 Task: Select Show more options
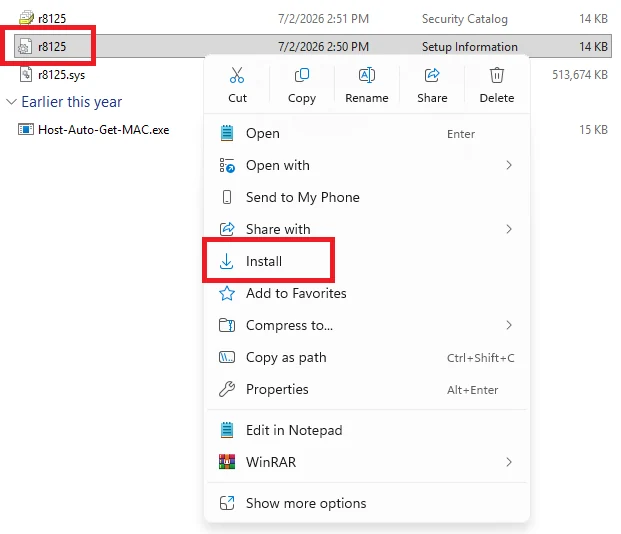[367, 503]
